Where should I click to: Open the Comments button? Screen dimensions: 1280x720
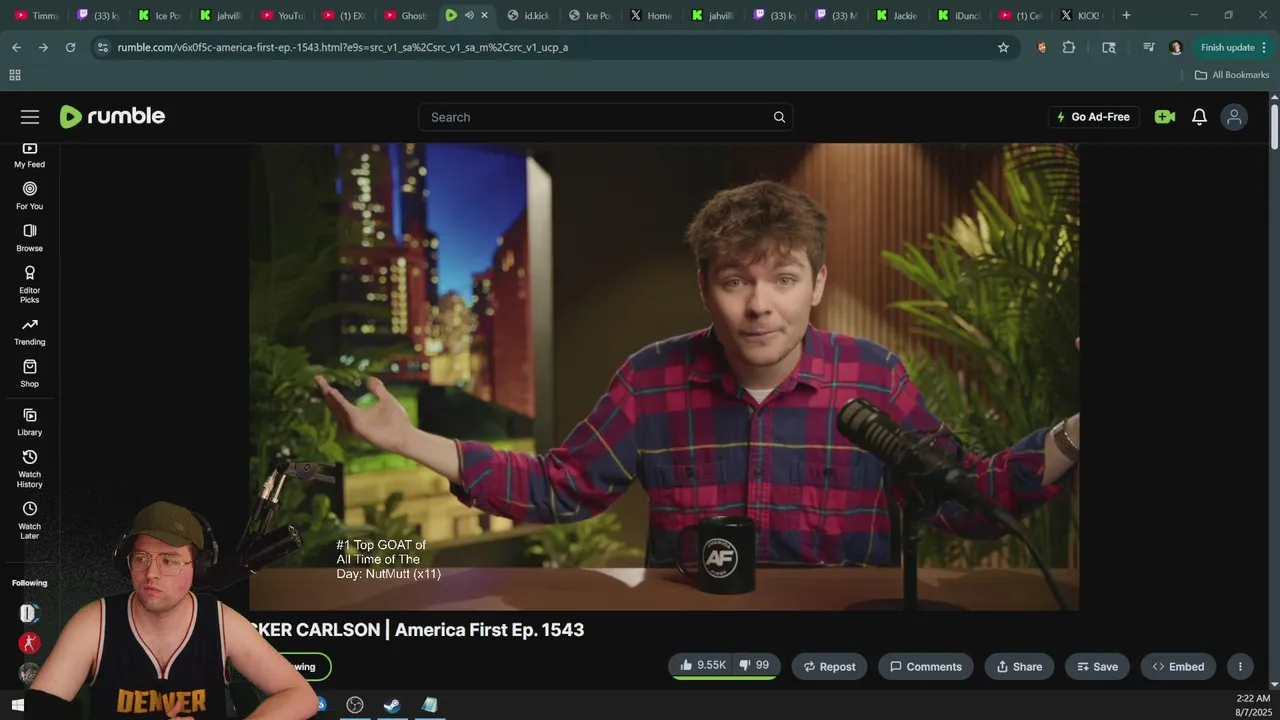click(926, 667)
